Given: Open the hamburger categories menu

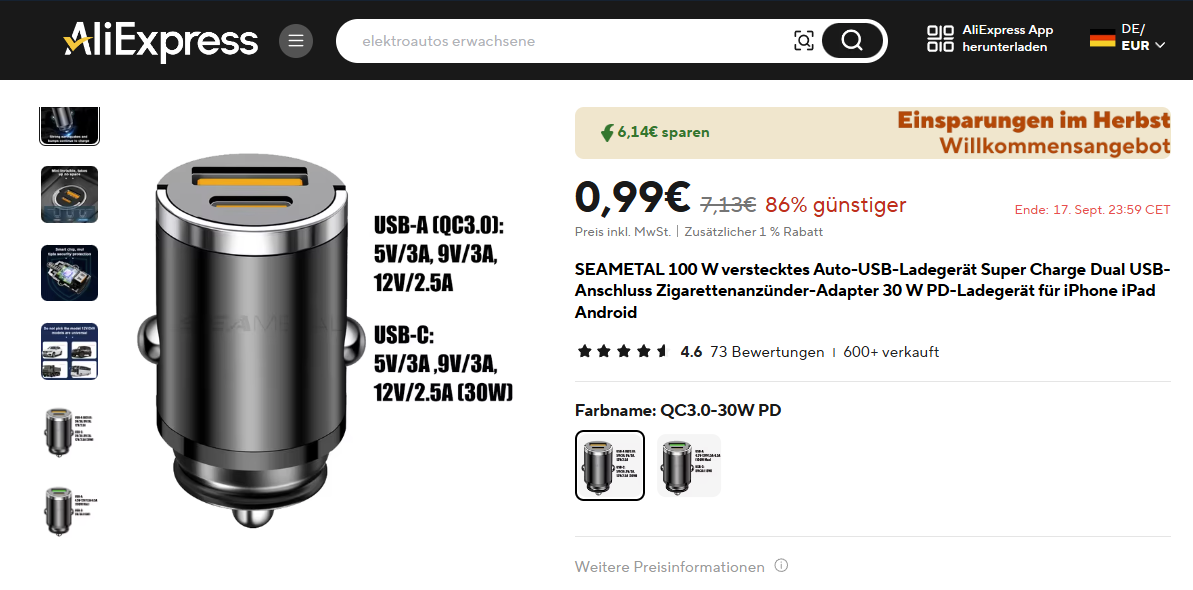Looking at the screenshot, I should coord(296,40).
